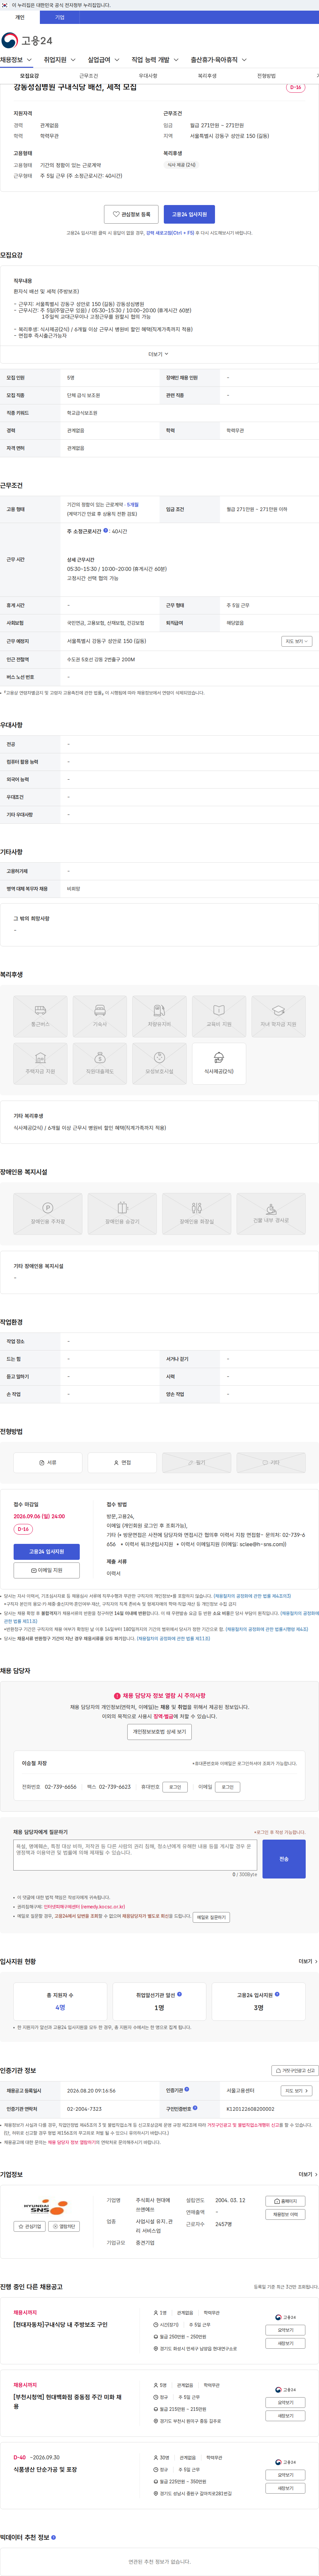Click the top 고용24 입사지원 button
319x2576 pixels.
189,214
